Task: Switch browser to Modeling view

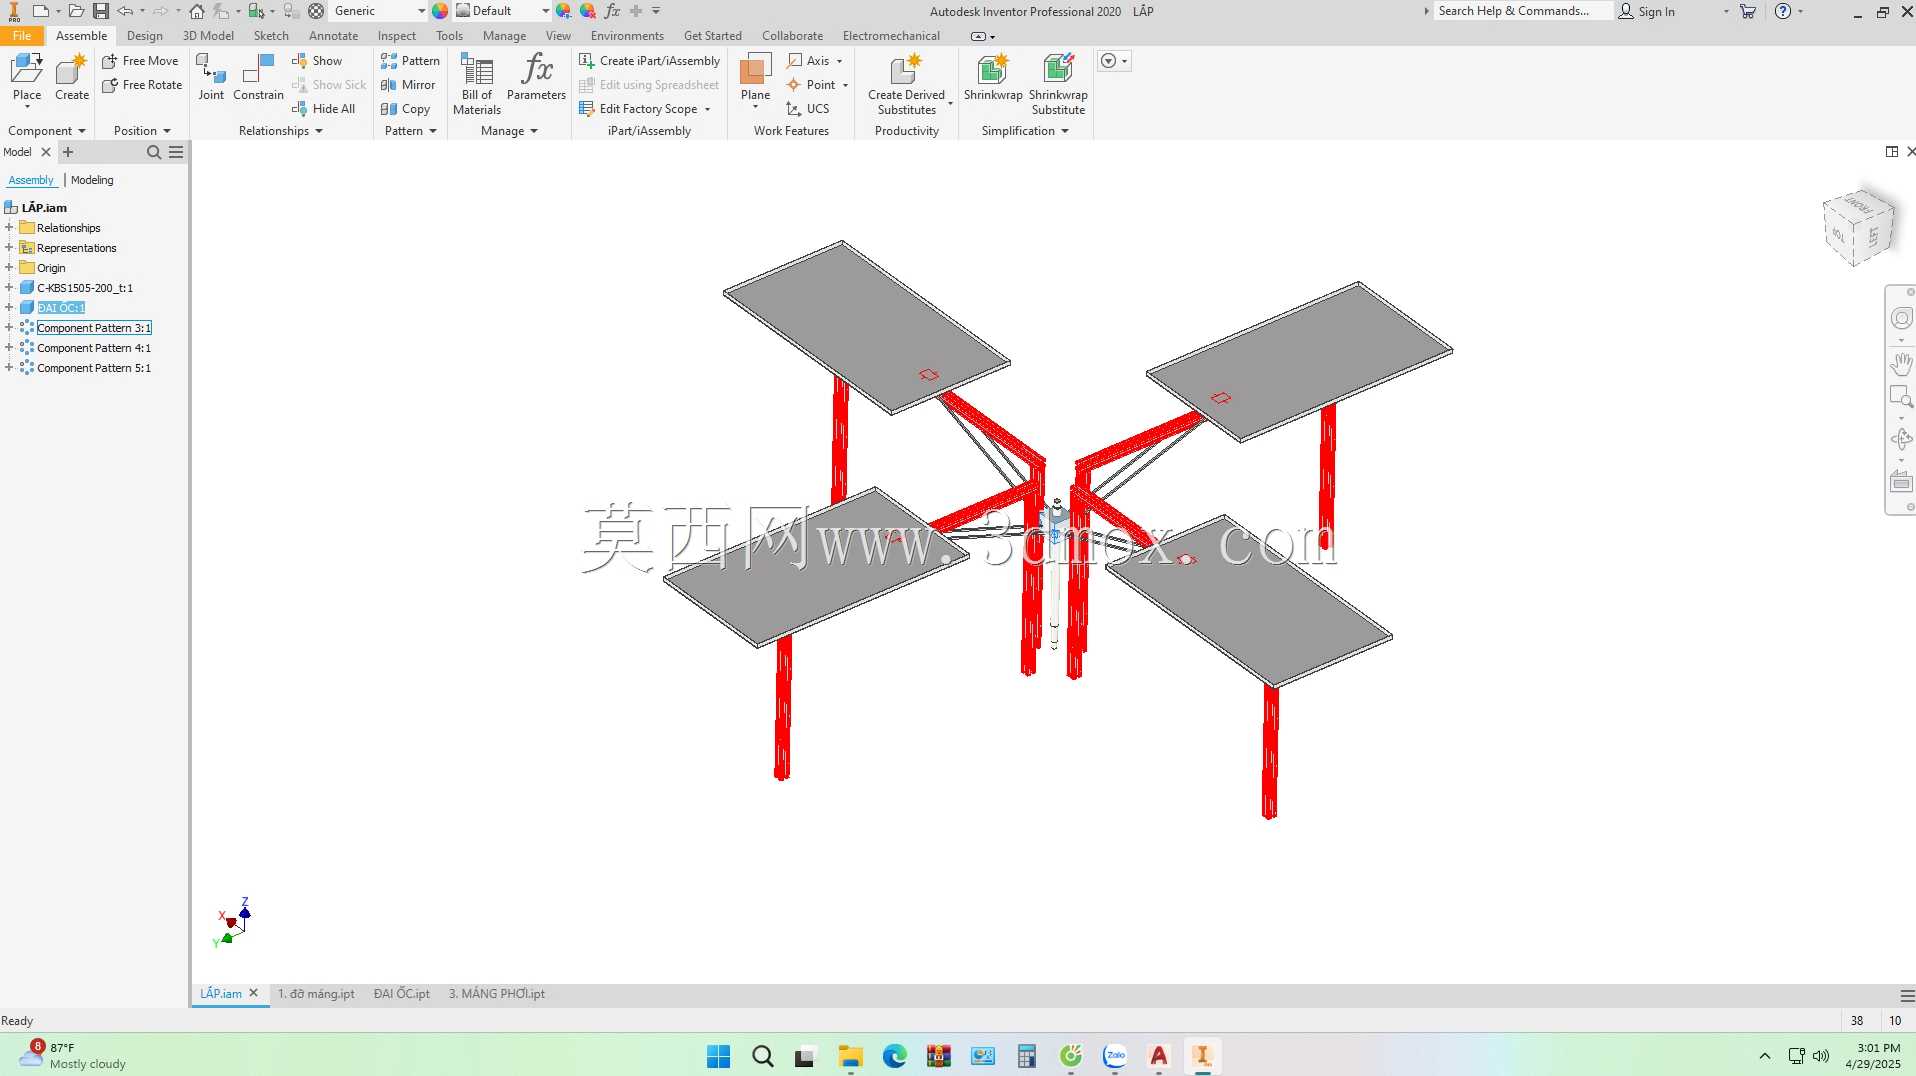Action: click(92, 180)
